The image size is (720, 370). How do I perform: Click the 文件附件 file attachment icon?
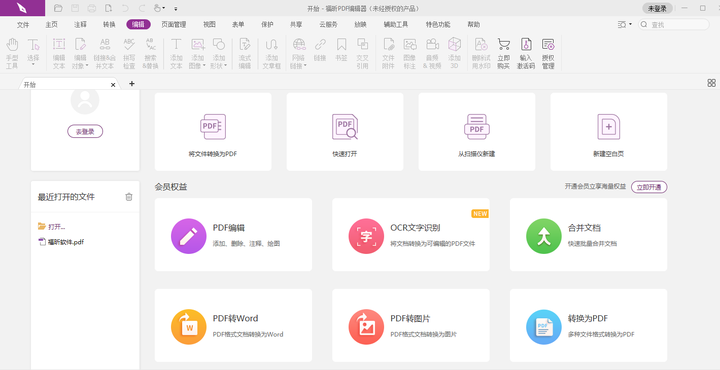(388, 45)
